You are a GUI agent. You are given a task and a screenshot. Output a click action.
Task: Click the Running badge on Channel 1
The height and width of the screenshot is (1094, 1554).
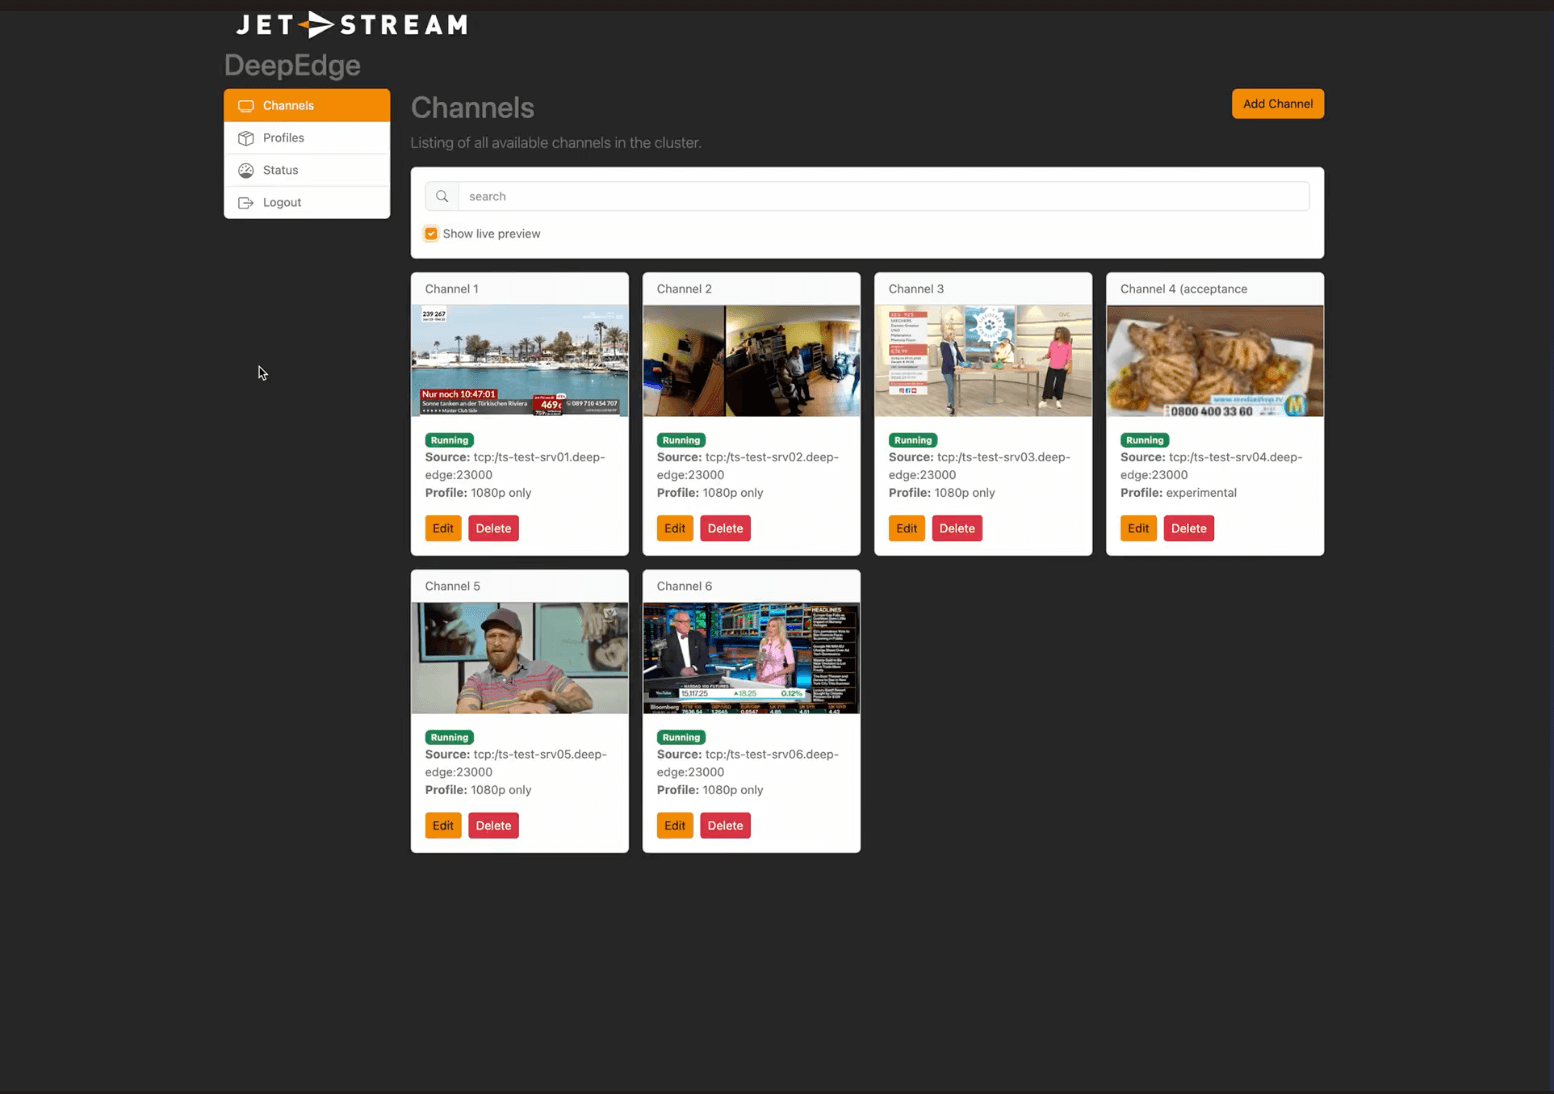449,440
